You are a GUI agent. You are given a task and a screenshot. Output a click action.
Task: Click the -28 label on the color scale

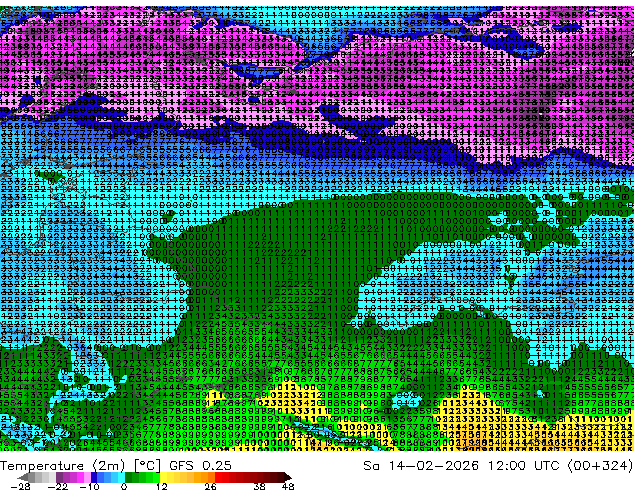21,486
